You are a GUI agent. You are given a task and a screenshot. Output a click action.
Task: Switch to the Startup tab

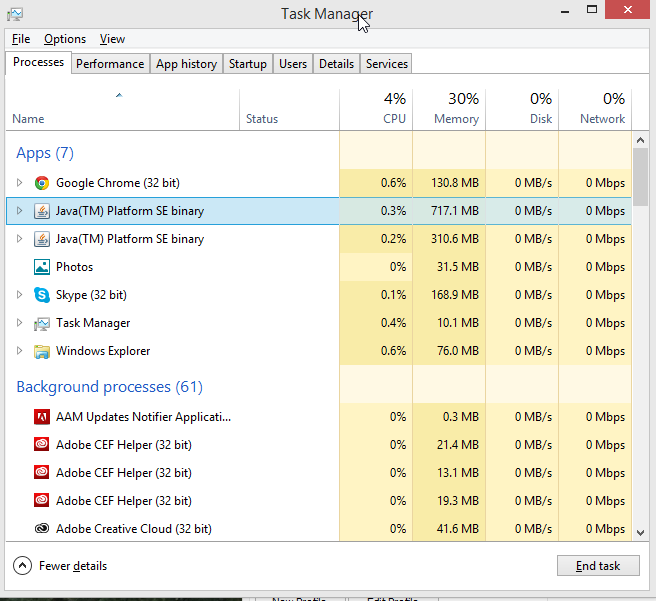pos(248,64)
